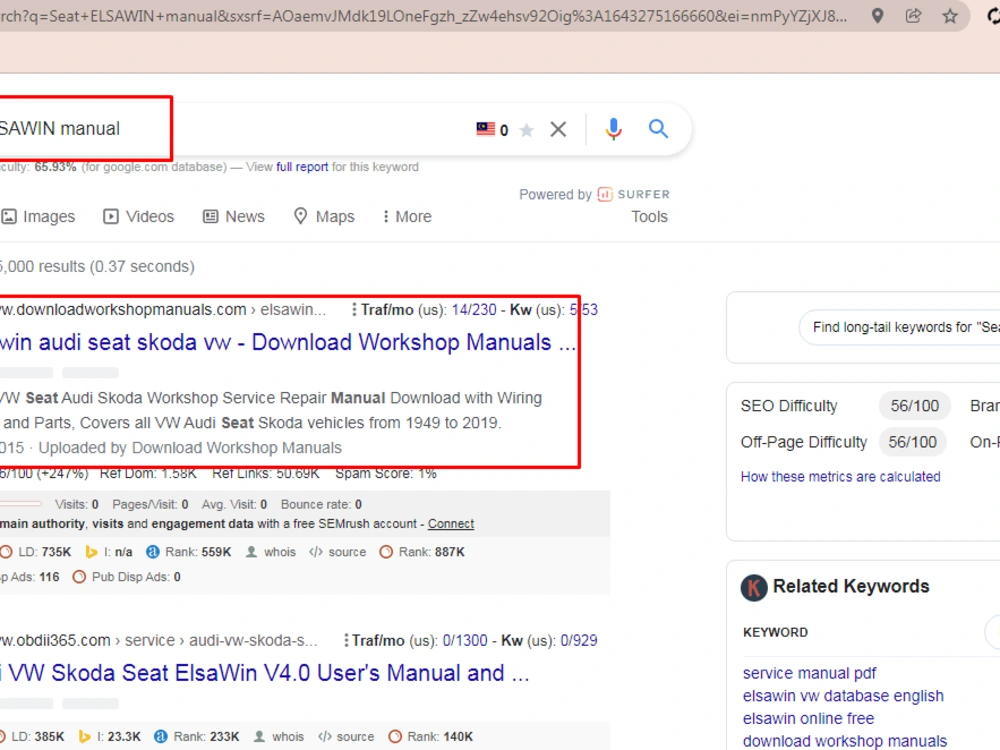This screenshot has width=1000, height=750.
Task: Clear the search query with the X
Action: tap(558, 129)
